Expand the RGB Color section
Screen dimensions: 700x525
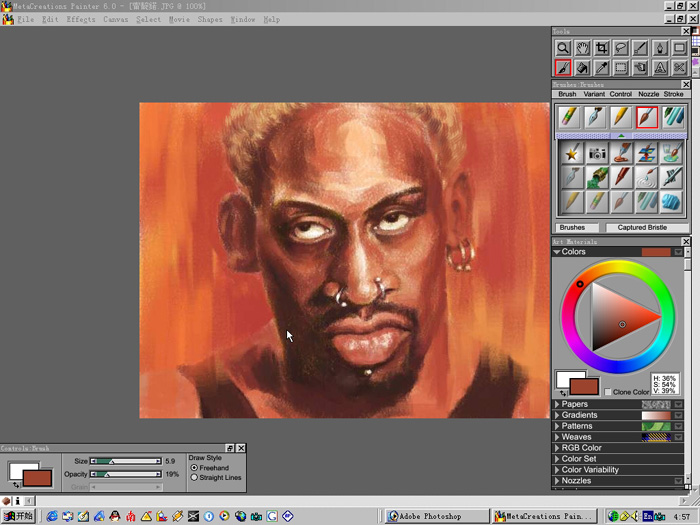click(x=557, y=448)
